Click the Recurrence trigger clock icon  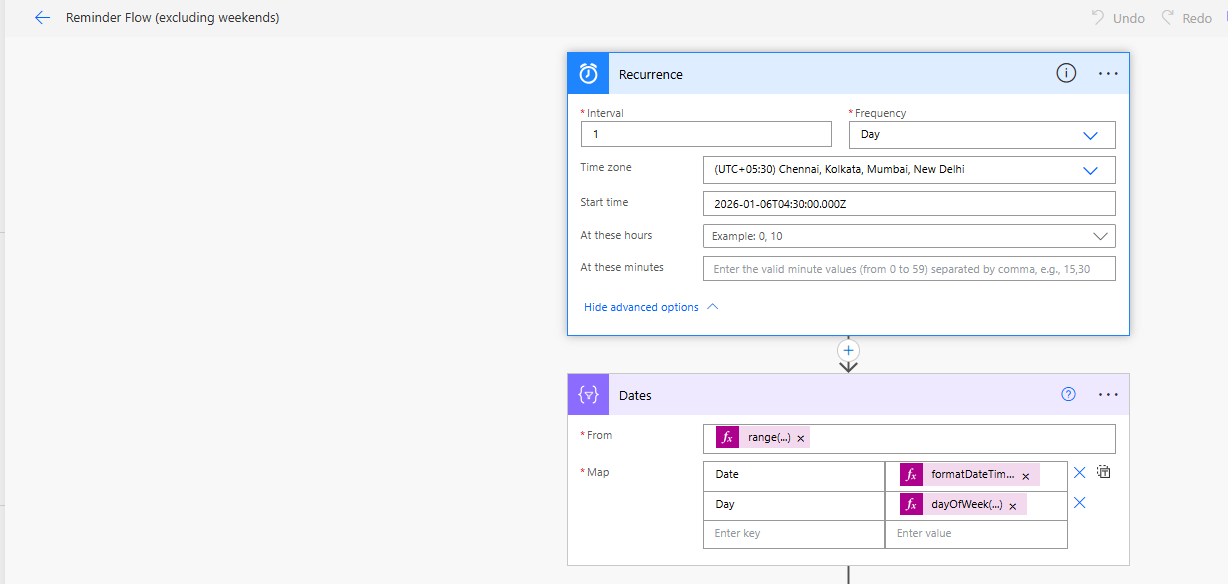(588, 73)
